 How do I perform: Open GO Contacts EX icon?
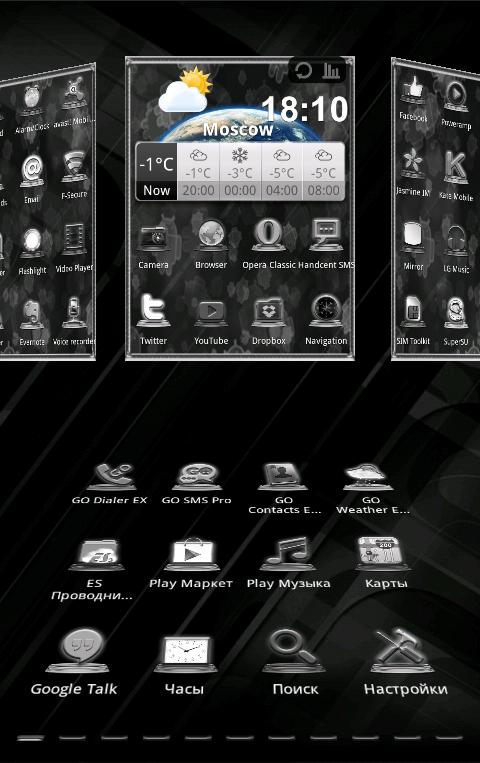click(x=284, y=476)
